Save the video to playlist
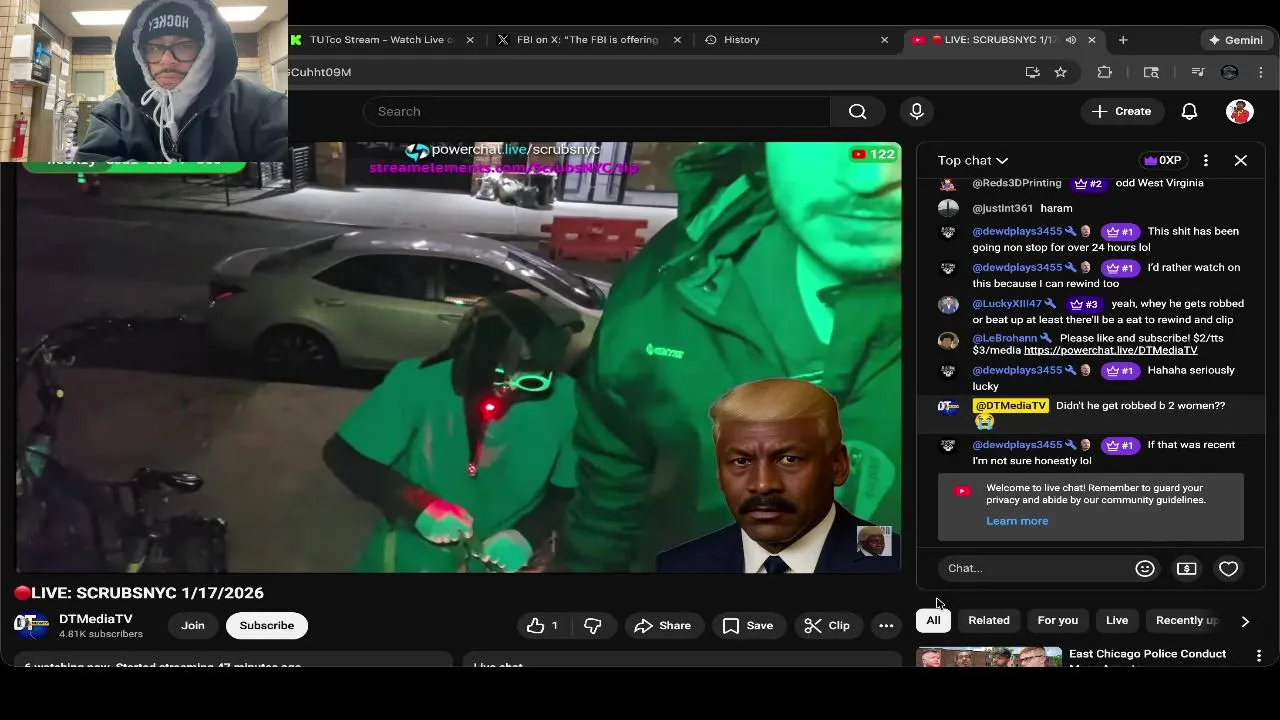Screen dimensions: 1280x720 [748, 625]
